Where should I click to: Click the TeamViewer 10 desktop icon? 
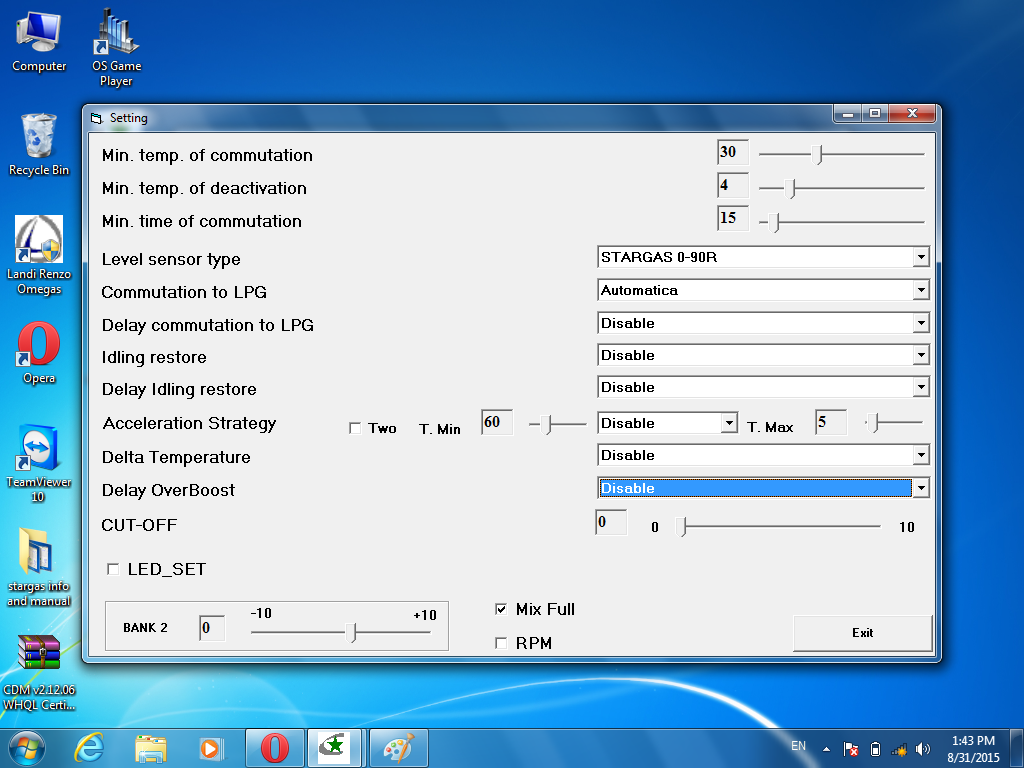(39, 448)
